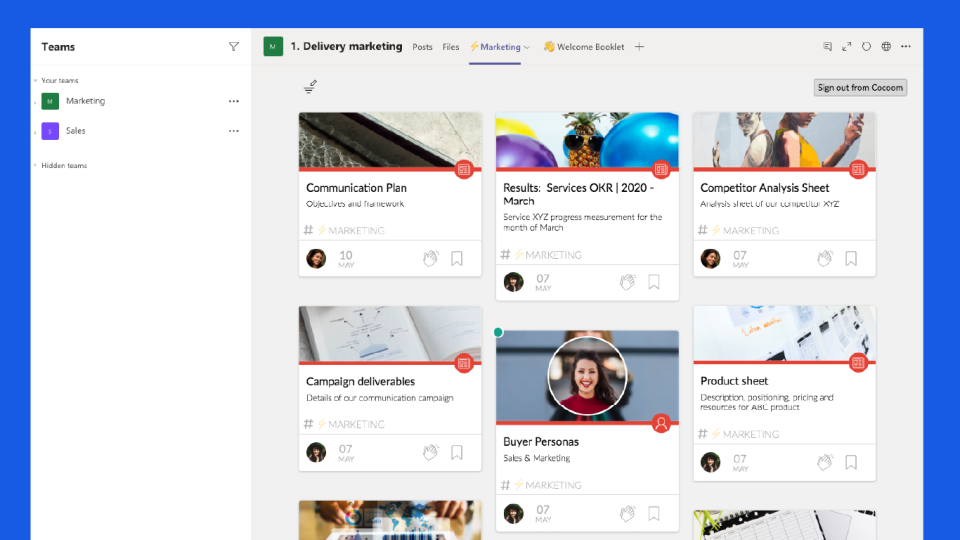Applaud the Results Services OKR card
This screenshot has height=540, width=960.
(628, 282)
